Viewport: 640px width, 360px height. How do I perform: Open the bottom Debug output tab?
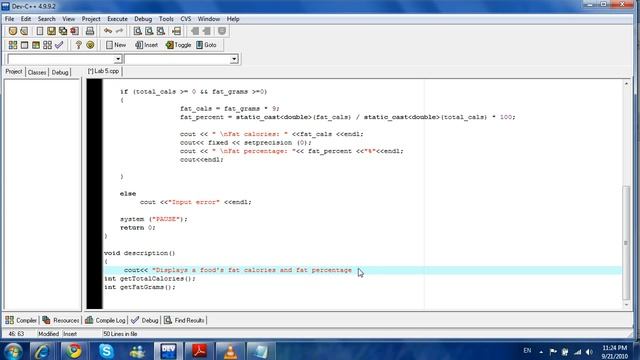pos(145,320)
